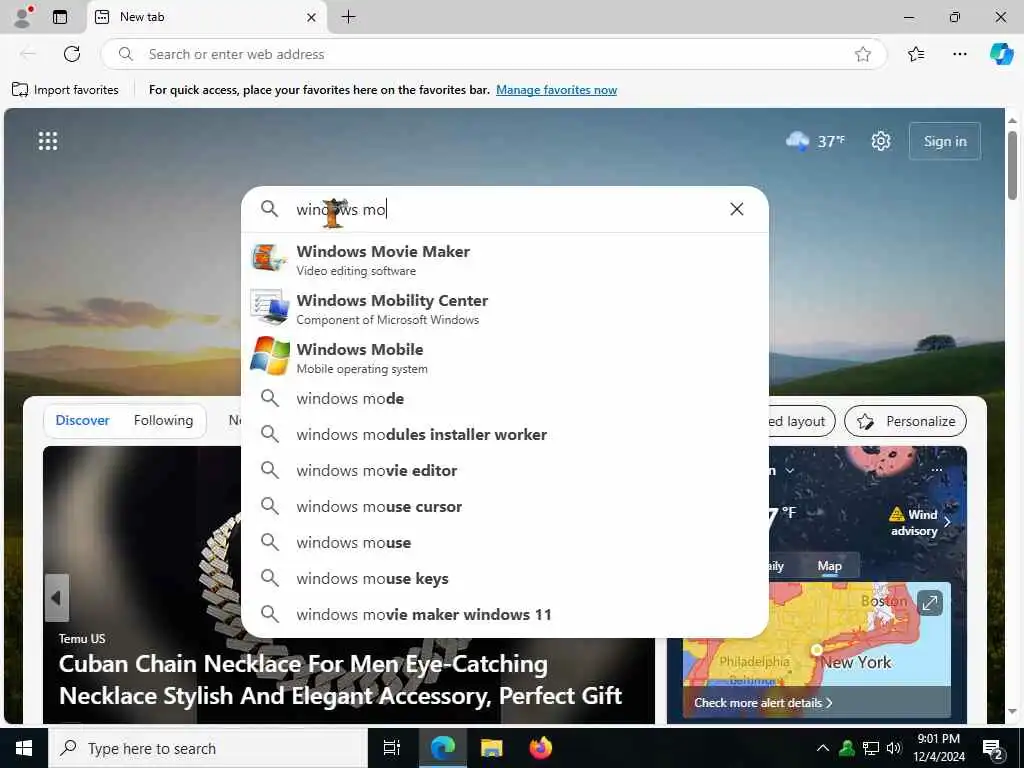Open the weather card more options ellipsis
The width and height of the screenshot is (1024, 768).
[x=936, y=470]
